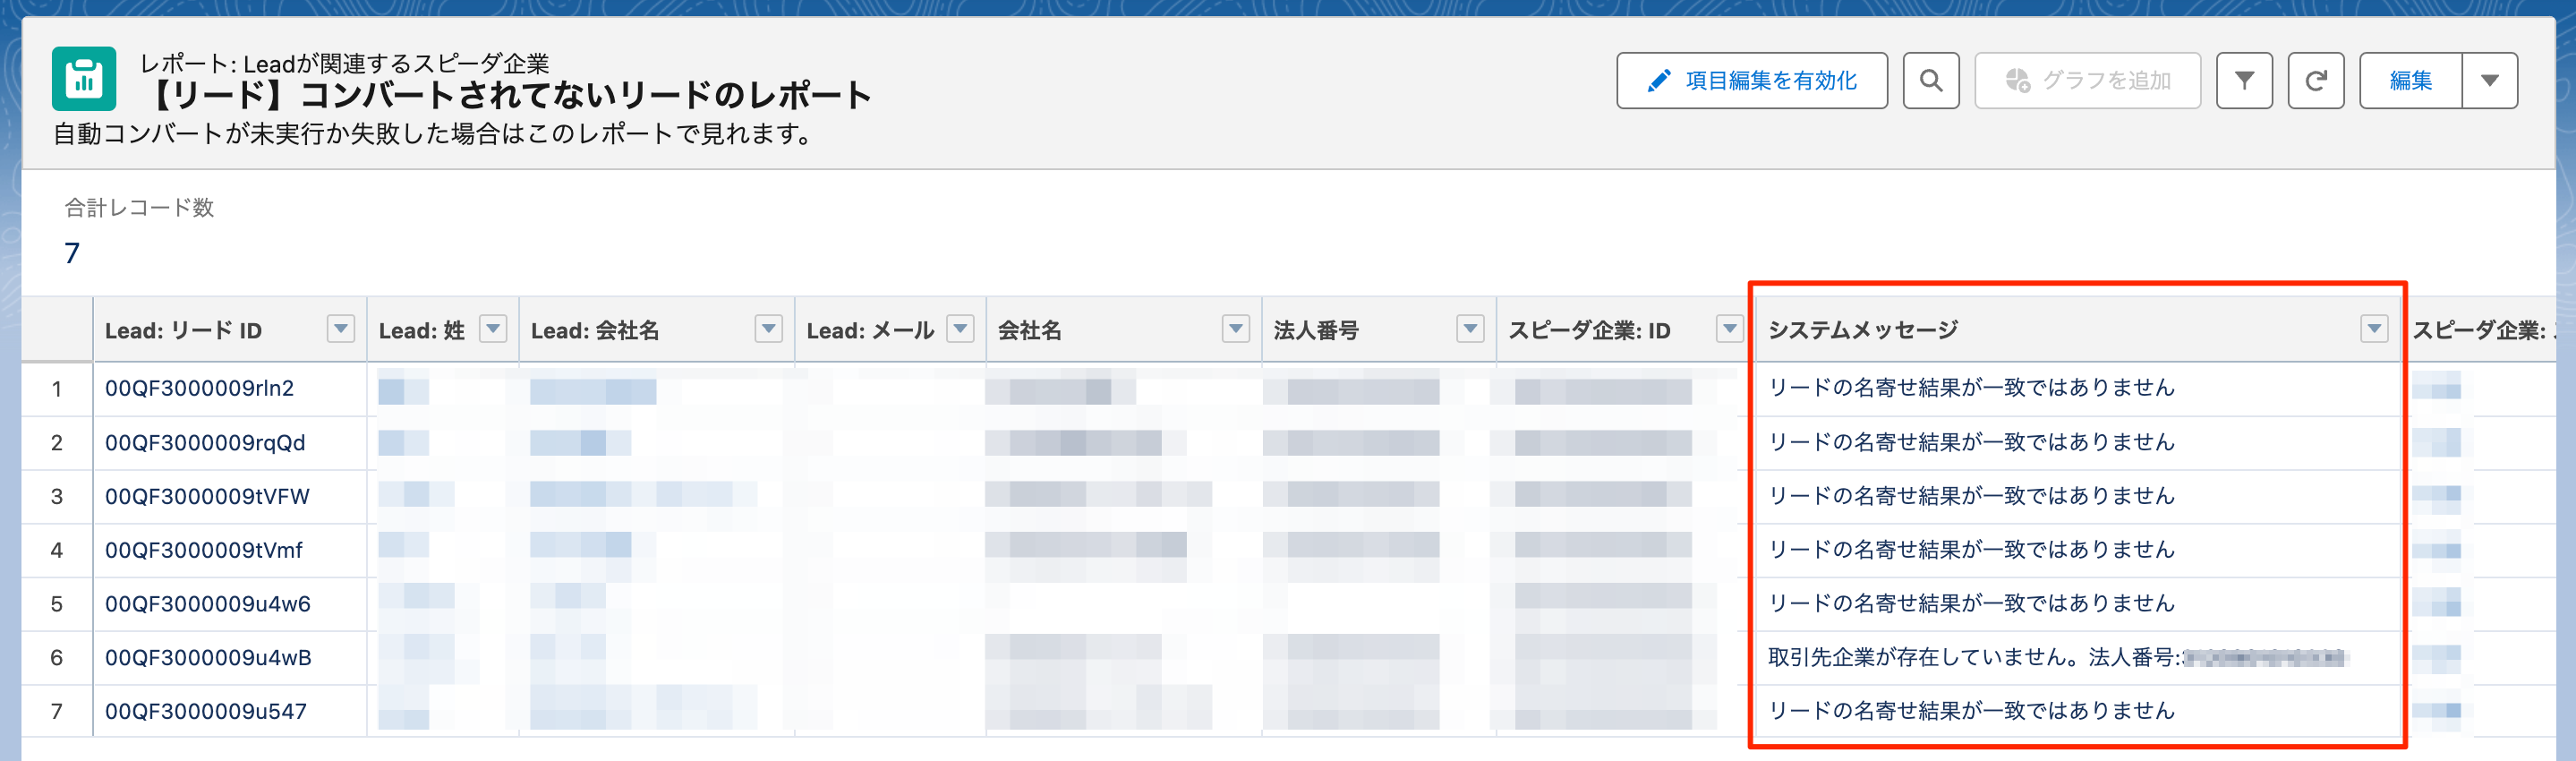Open the Lead: リード ID column menu
This screenshot has width=2576, height=761.
(341, 328)
